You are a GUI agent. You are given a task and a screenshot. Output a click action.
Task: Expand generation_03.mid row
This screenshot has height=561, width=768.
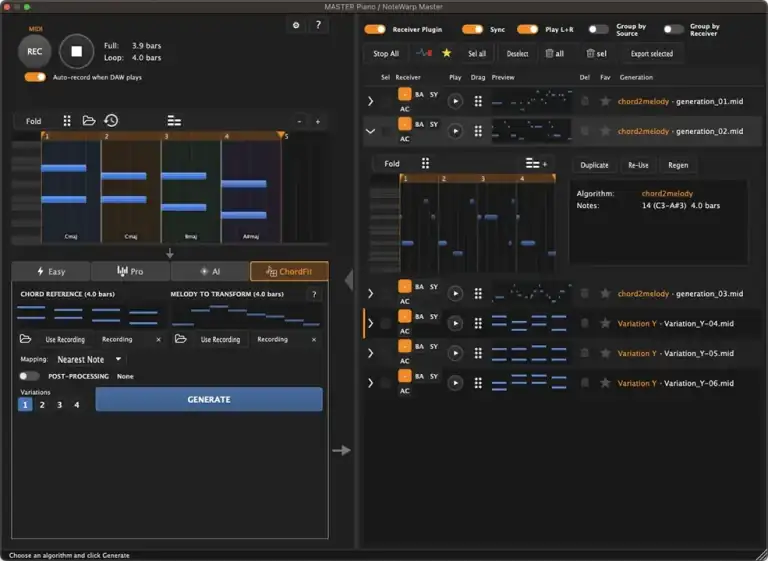tap(371, 293)
